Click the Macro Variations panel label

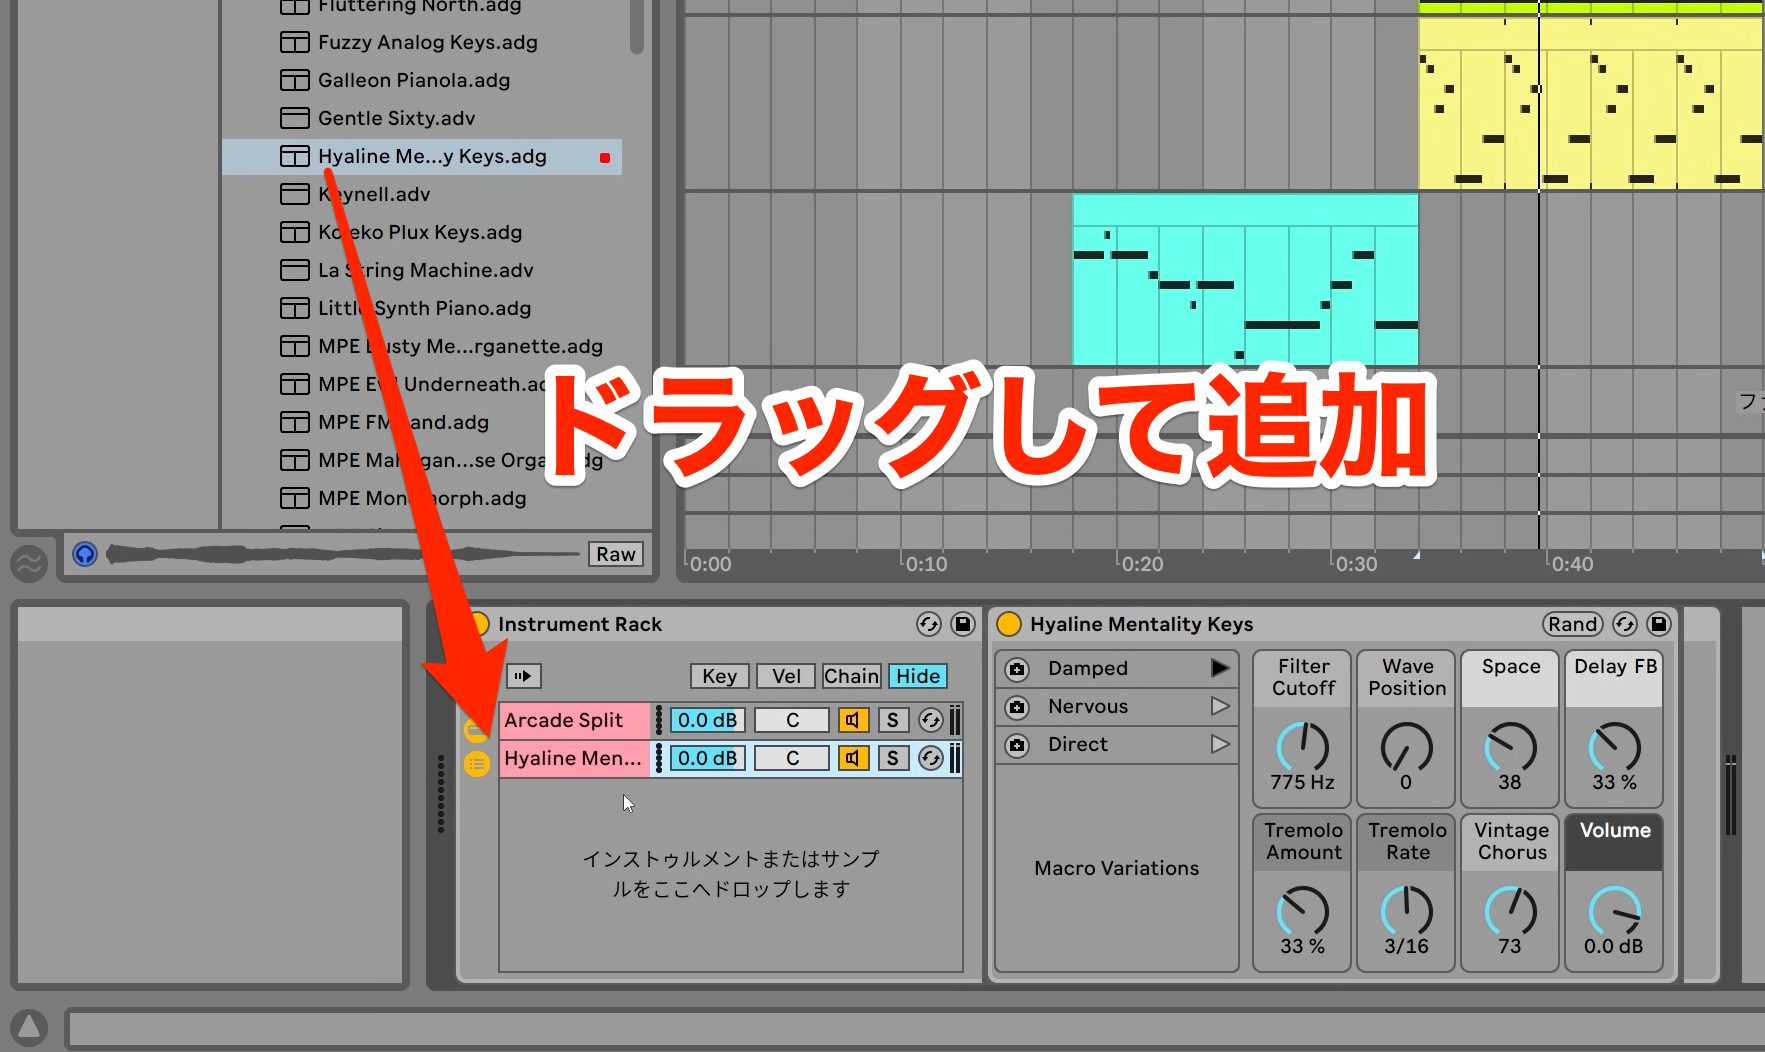pos(1116,868)
